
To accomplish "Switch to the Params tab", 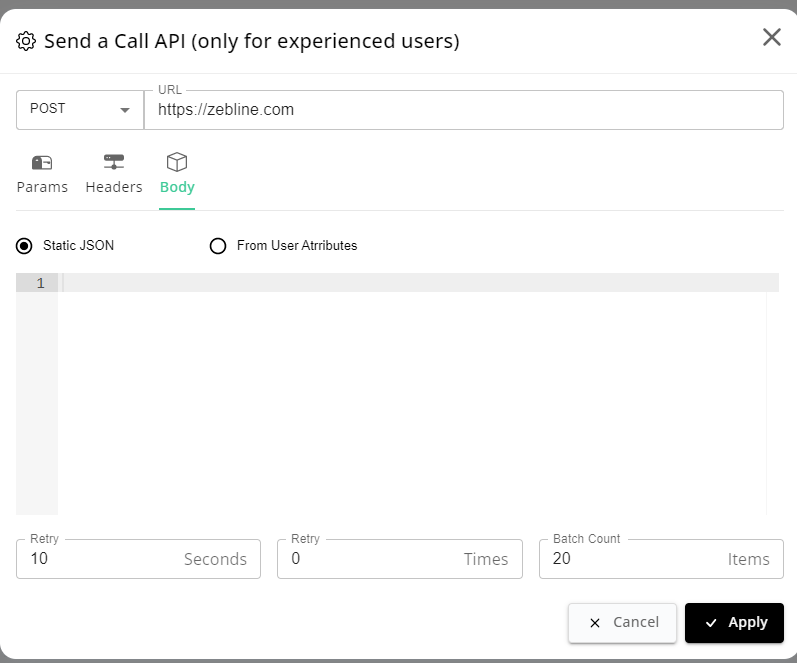I will click(42, 174).
